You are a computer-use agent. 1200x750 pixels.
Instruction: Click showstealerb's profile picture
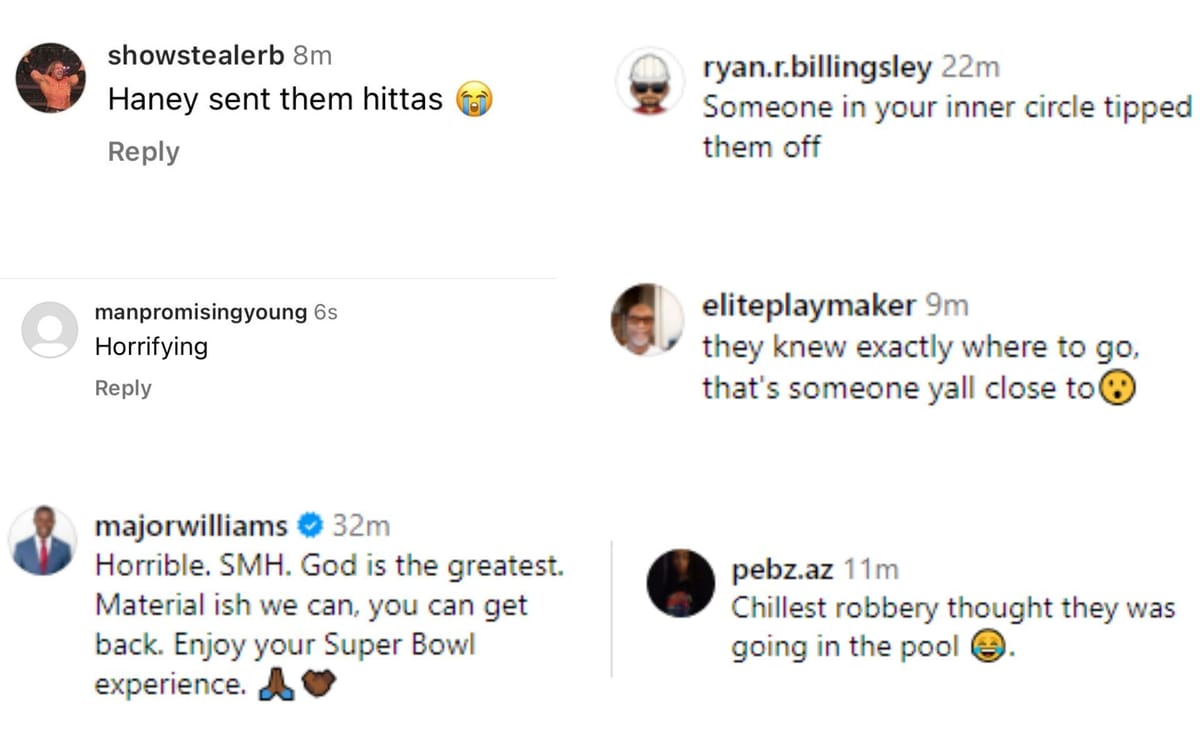pyautogui.click(x=50, y=78)
